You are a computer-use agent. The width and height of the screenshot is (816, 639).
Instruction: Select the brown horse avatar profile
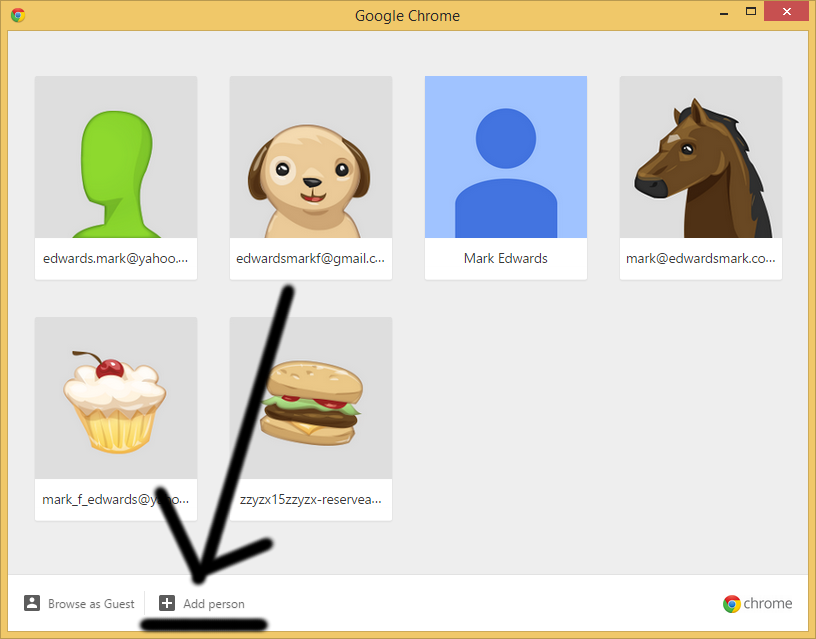coord(700,157)
